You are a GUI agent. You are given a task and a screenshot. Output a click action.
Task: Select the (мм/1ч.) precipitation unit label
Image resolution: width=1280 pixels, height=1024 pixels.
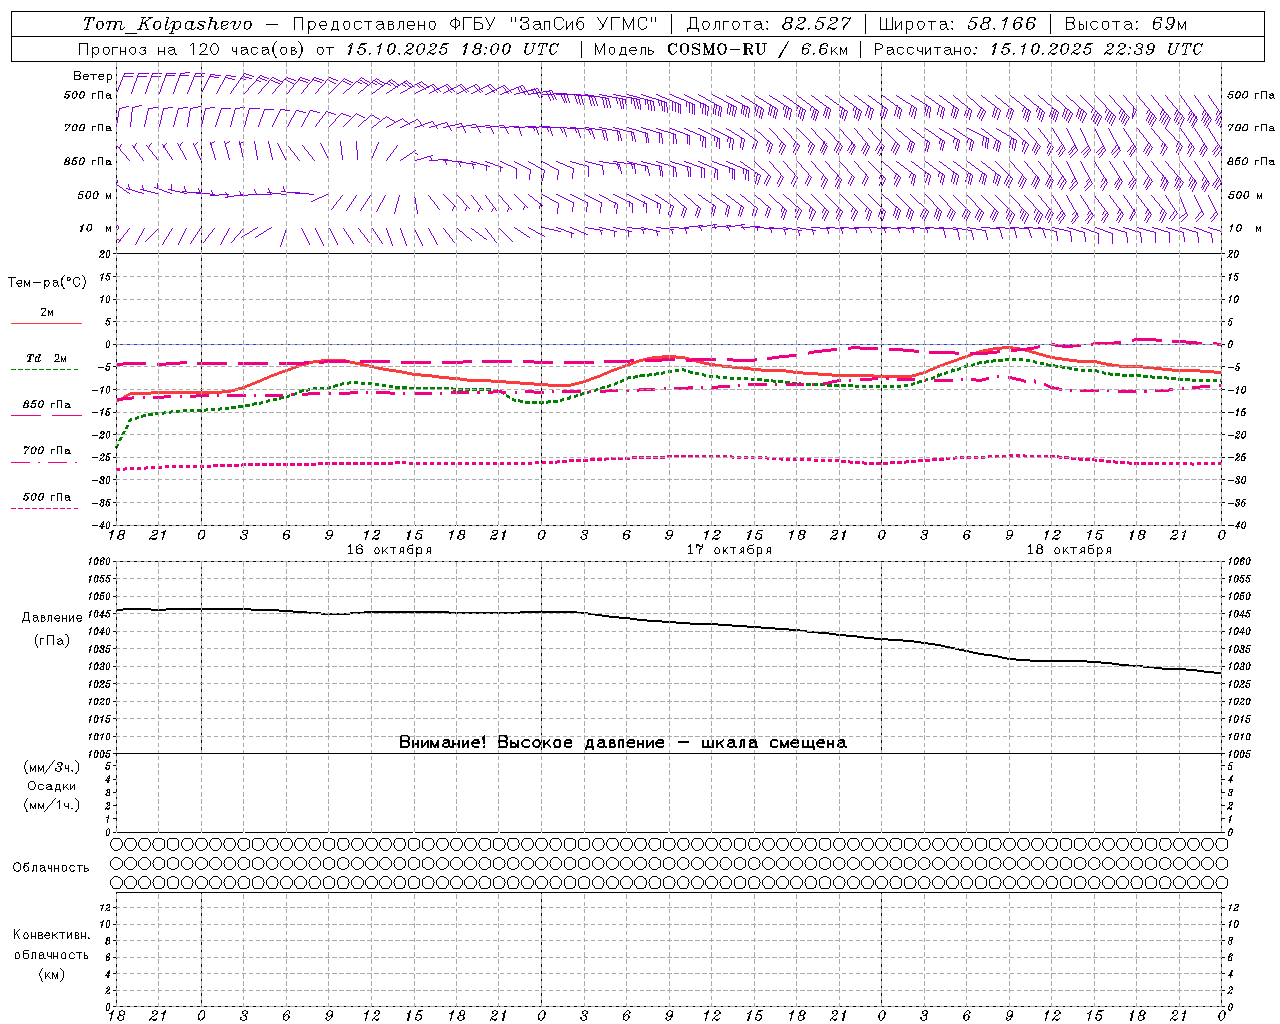[52, 805]
